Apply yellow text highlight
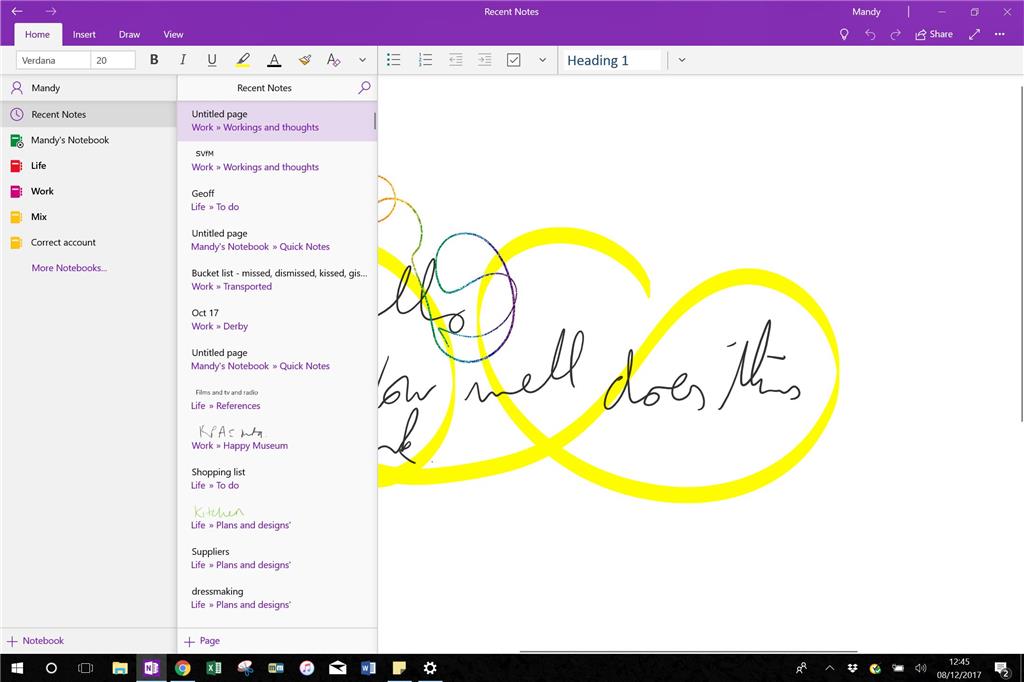Screen dimensions: 1024x682 (x=243, y=60)
